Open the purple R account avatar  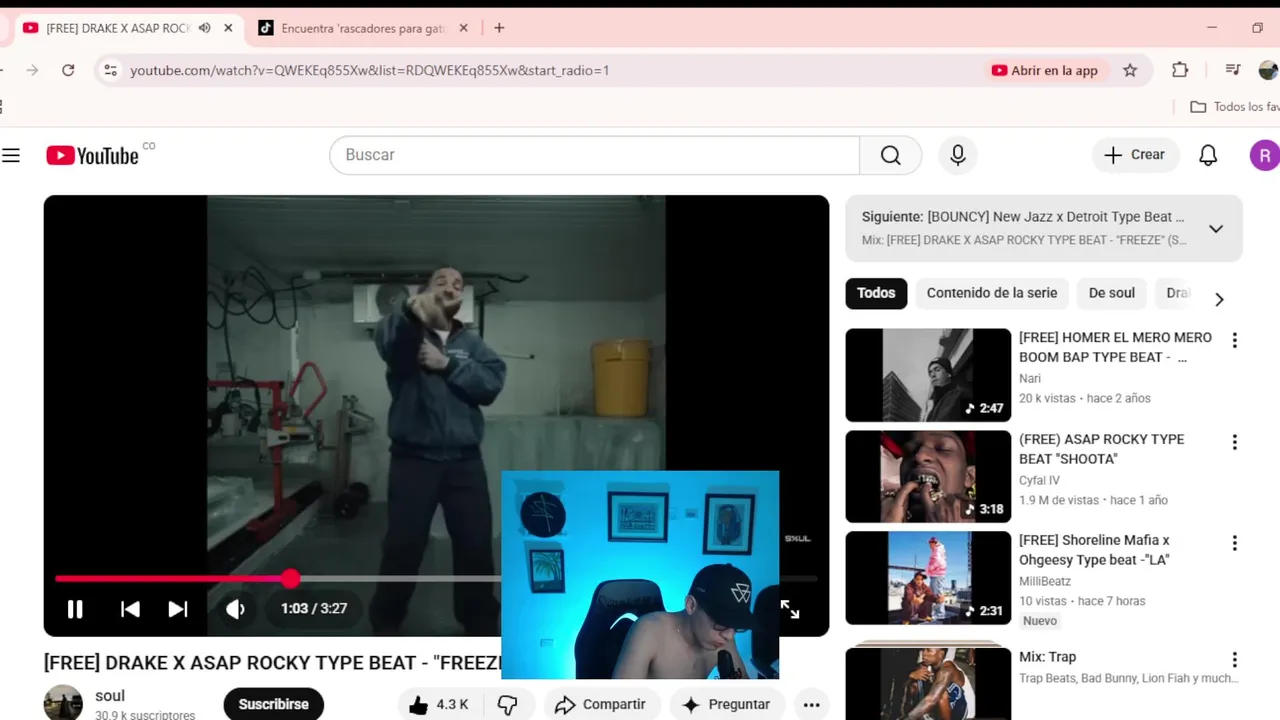[1264, 155]
